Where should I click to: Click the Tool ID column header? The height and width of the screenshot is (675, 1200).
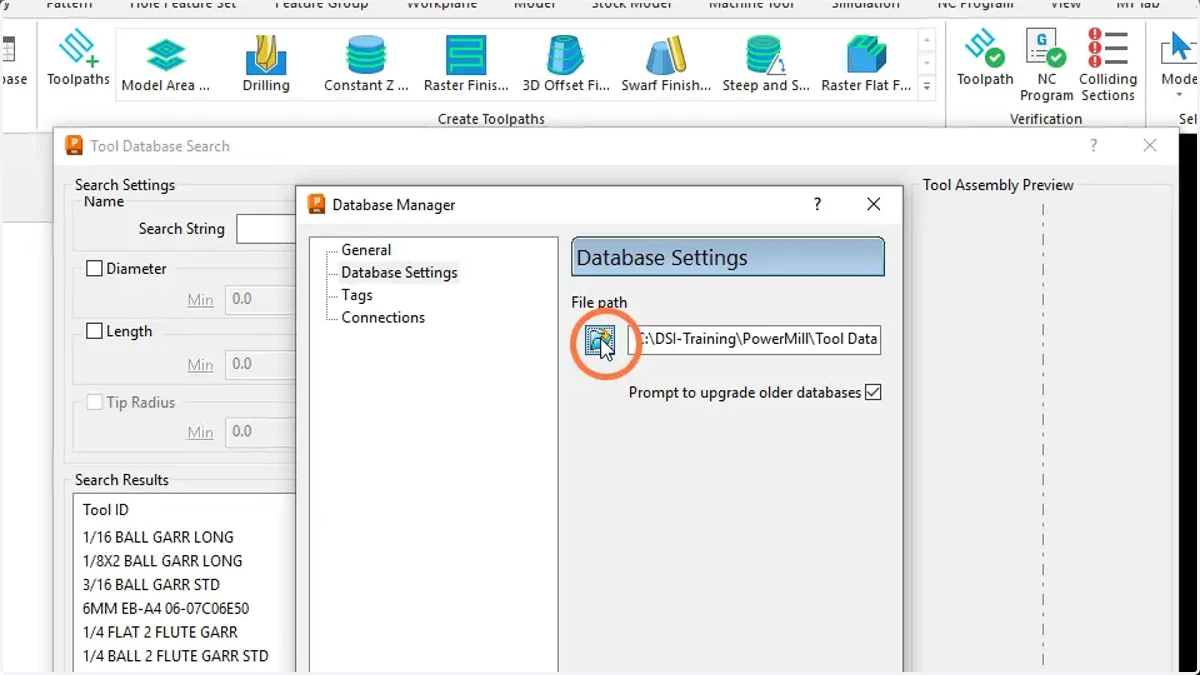(x=106, y=510)
